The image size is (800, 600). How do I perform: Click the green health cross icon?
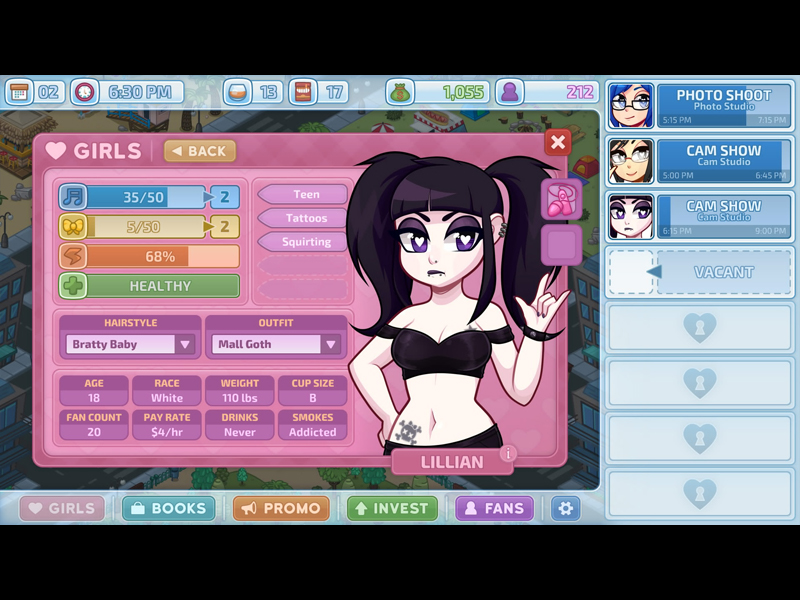pos(73,286)
